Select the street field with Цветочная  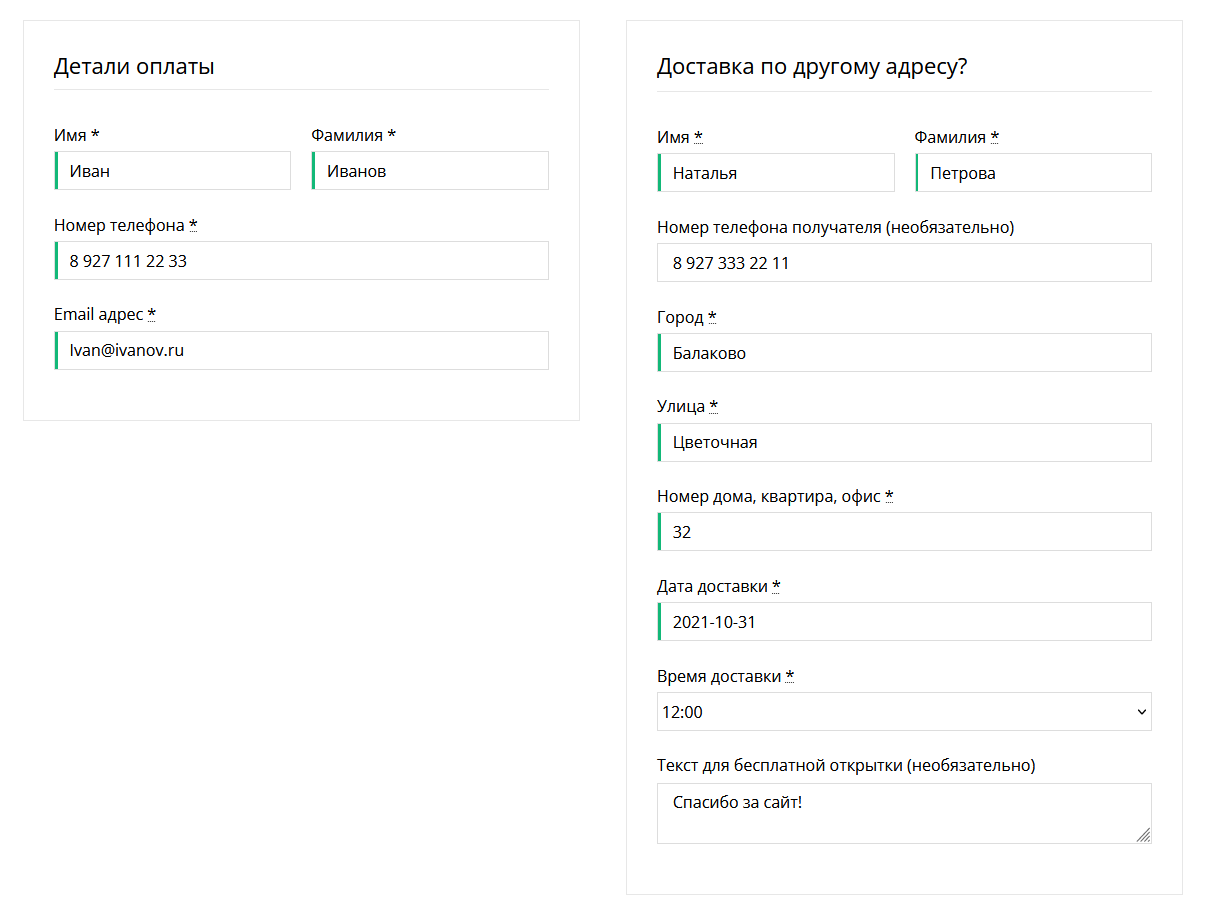point(904,442)
